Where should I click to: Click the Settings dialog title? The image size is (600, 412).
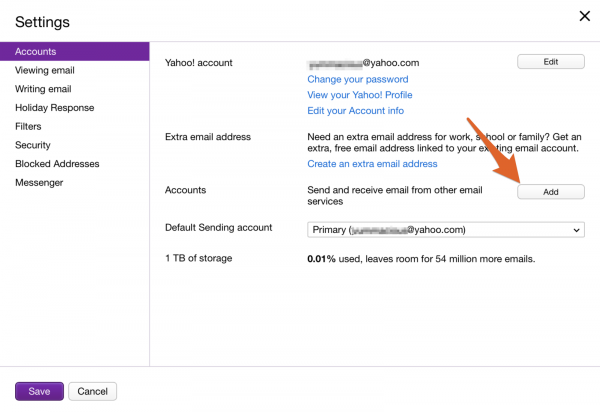click(42, 22)
